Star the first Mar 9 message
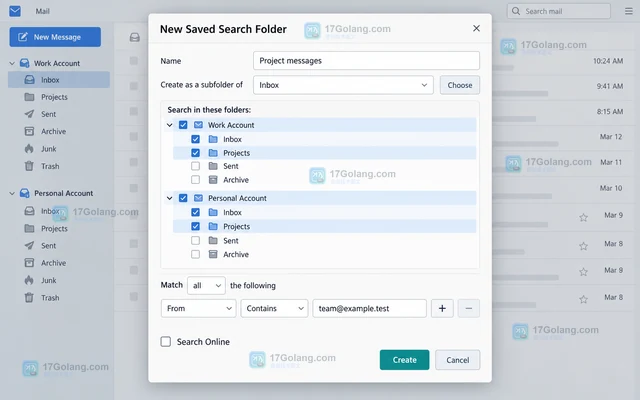 [583, 218]
